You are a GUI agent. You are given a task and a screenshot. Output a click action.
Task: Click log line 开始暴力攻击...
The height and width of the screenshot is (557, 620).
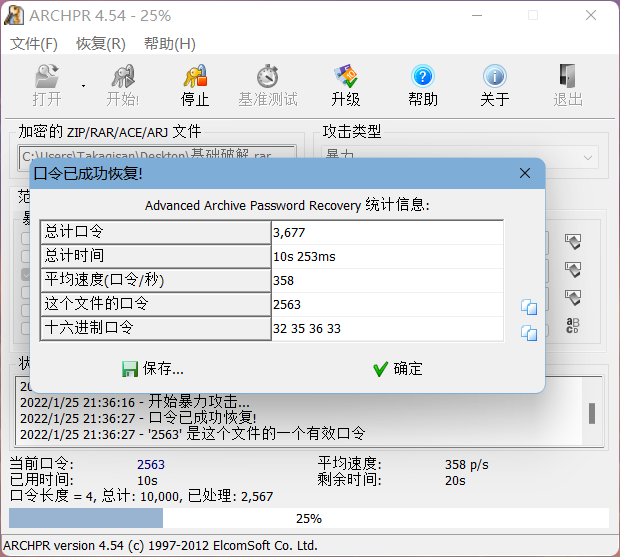coord(135,402)
